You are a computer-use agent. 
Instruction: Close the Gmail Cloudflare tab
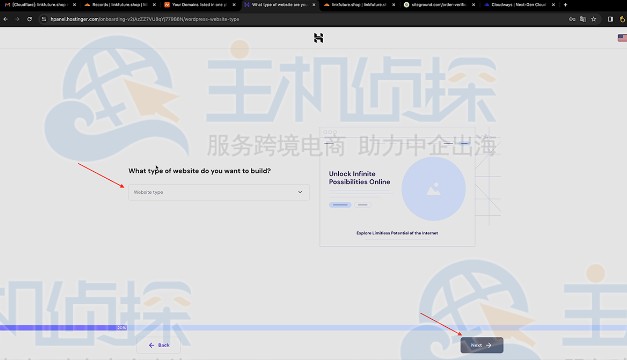74,5
